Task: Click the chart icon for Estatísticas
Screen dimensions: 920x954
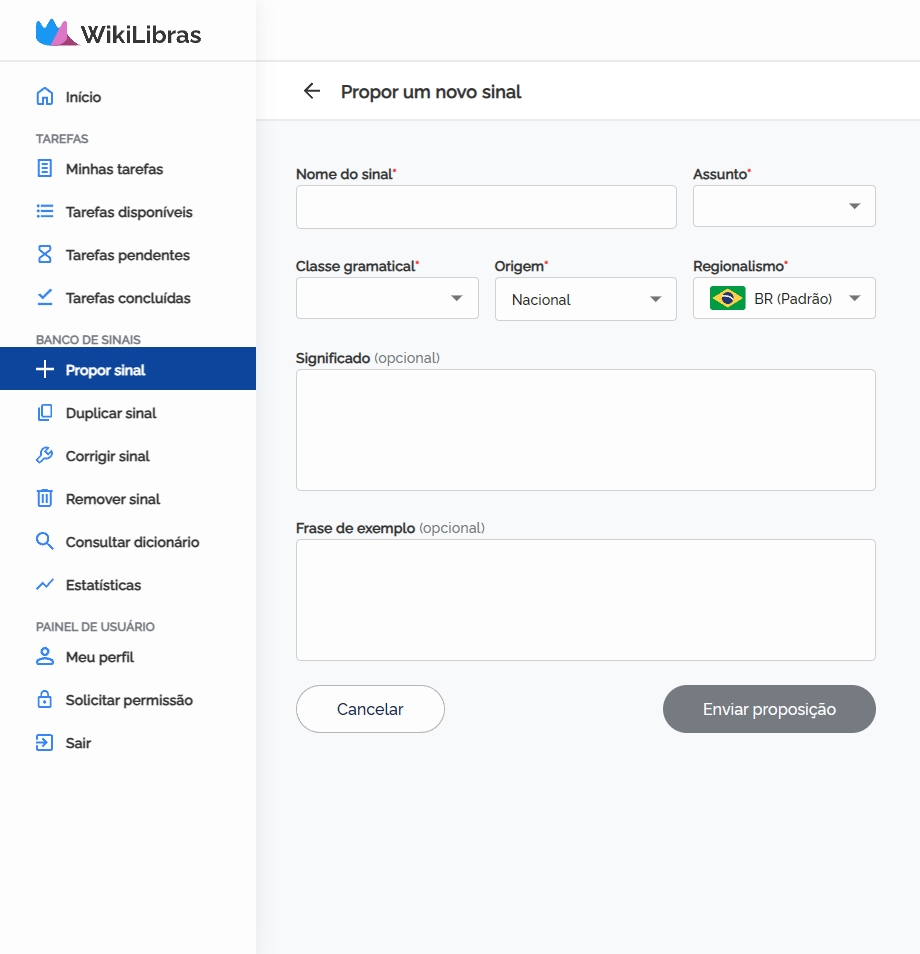Action: [44, 585]
